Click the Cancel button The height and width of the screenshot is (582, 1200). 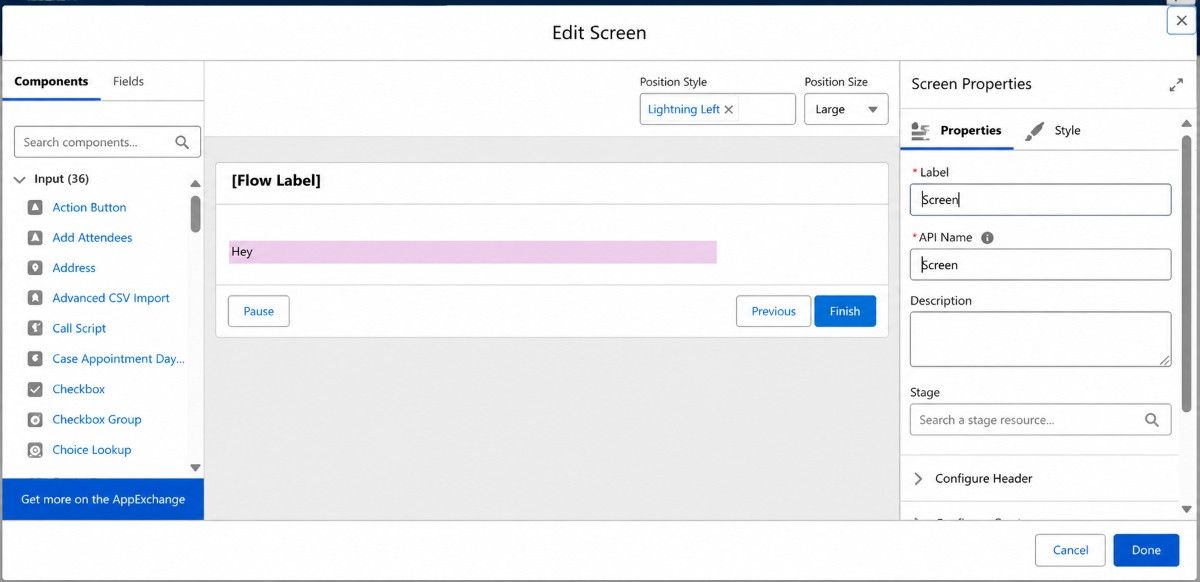tap(1070, 550)
